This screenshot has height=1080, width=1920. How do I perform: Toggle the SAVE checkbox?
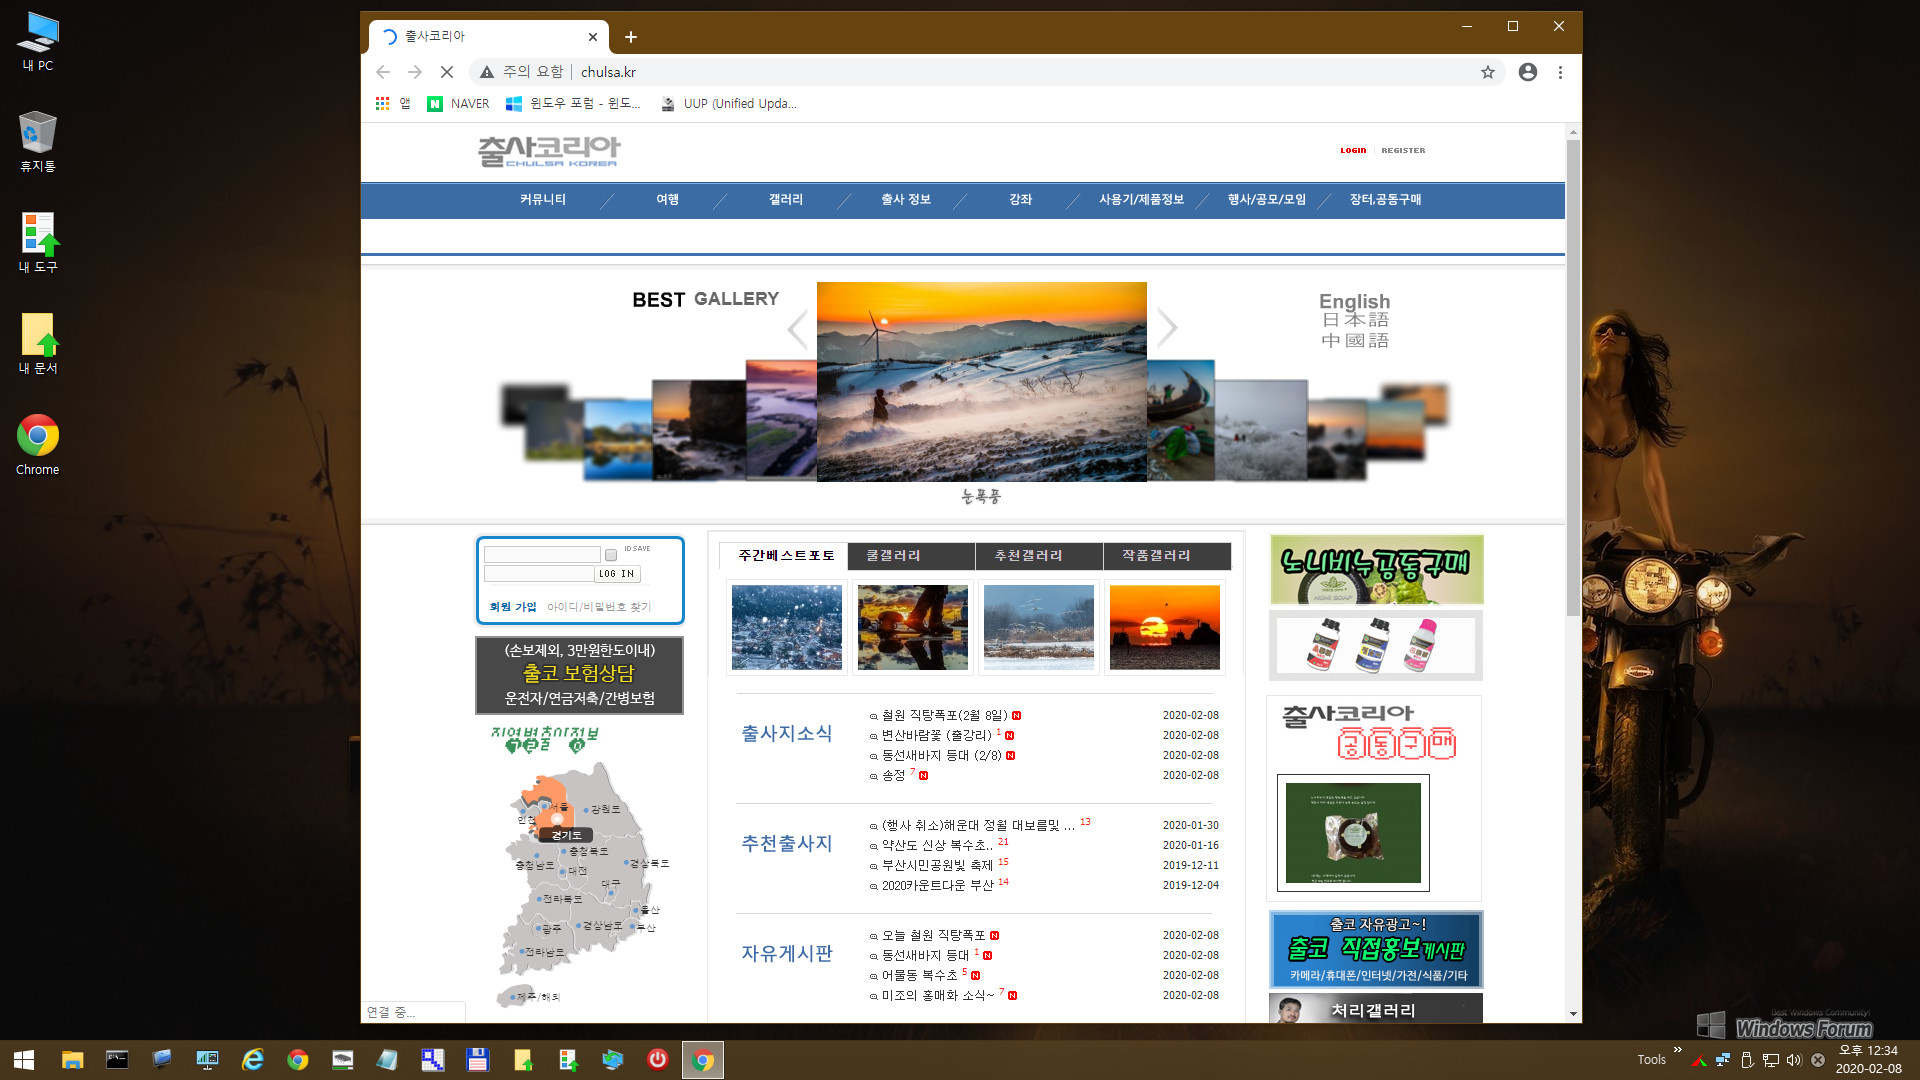coord(609,554)
